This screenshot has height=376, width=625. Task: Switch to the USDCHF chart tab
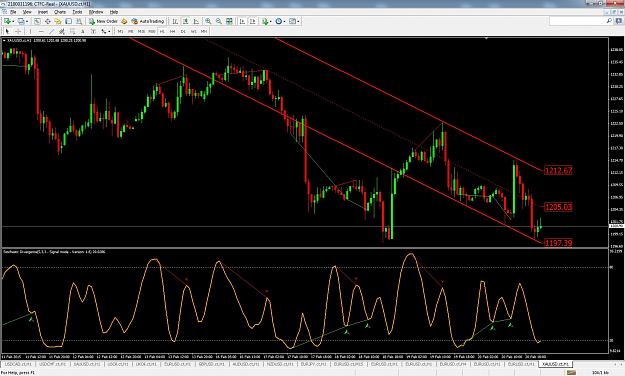[x=53, y=364]
